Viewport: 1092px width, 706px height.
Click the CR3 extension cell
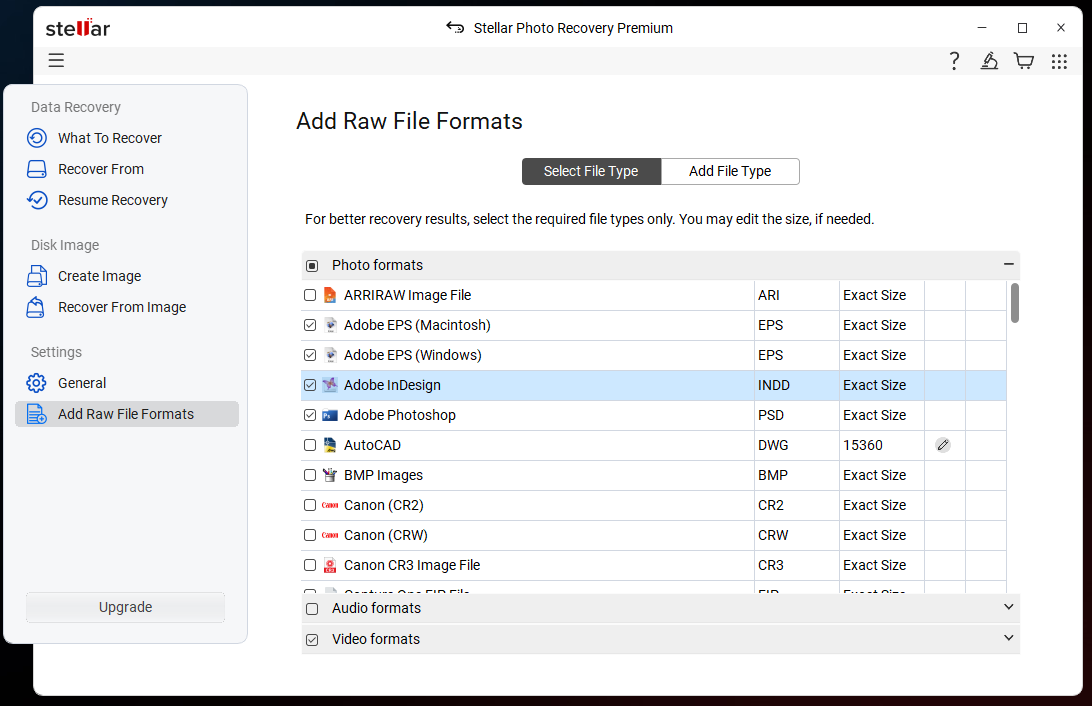(797, 565)
